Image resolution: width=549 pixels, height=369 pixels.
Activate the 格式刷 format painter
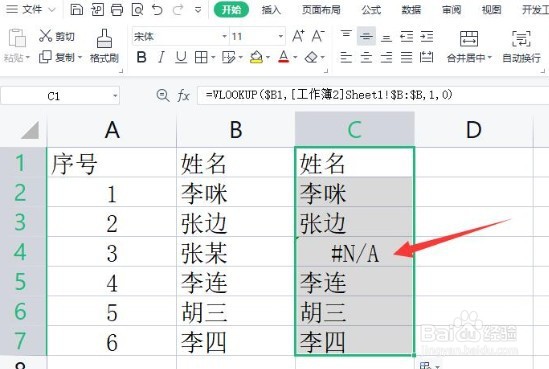coord(104,46)
